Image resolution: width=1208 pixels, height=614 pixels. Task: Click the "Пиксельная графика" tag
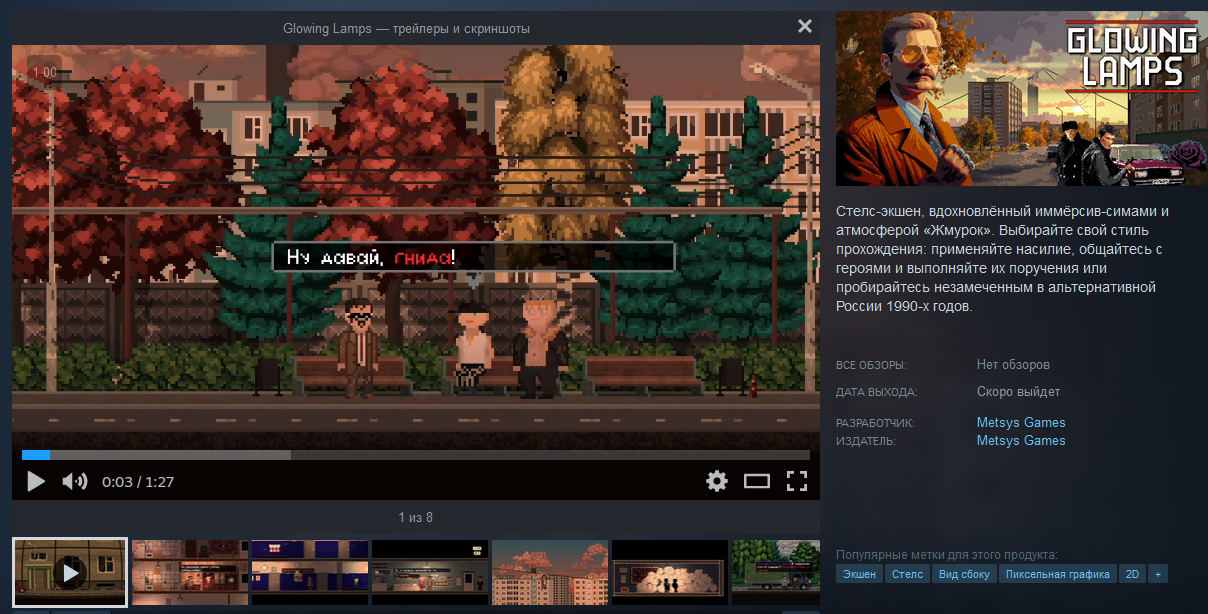pyautogui.click(x=1057, y=574)
